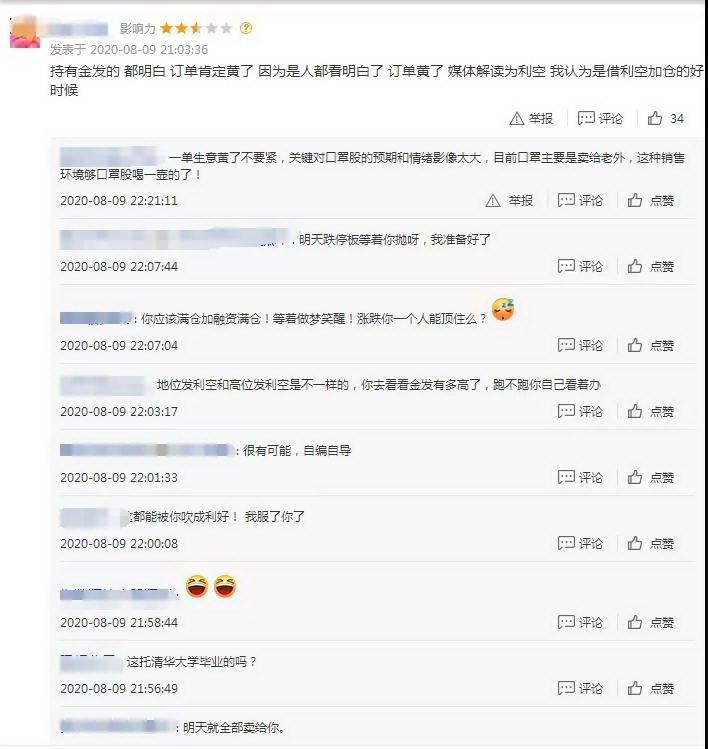708x749 pixels.
Task: Like the 22:07:04 reply with 点赞
Action: [650, 345]
